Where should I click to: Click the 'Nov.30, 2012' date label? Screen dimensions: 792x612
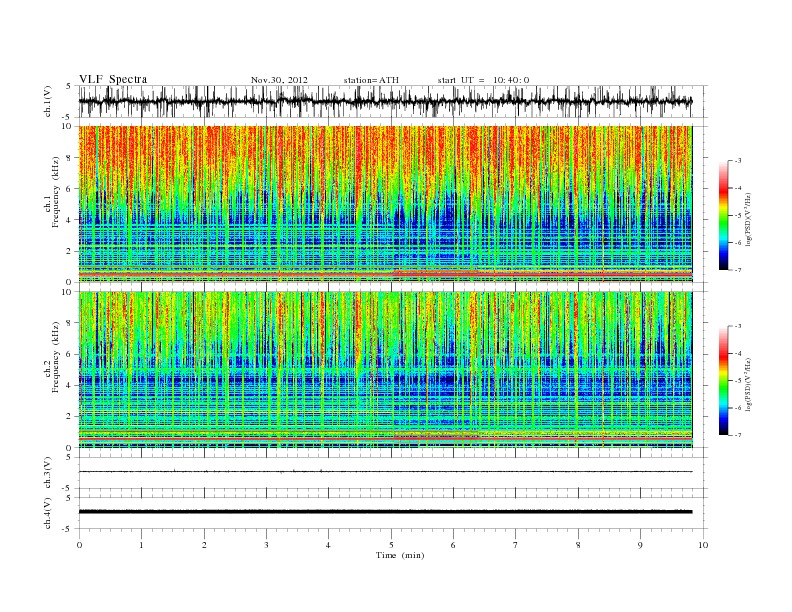tap(279, 80)
